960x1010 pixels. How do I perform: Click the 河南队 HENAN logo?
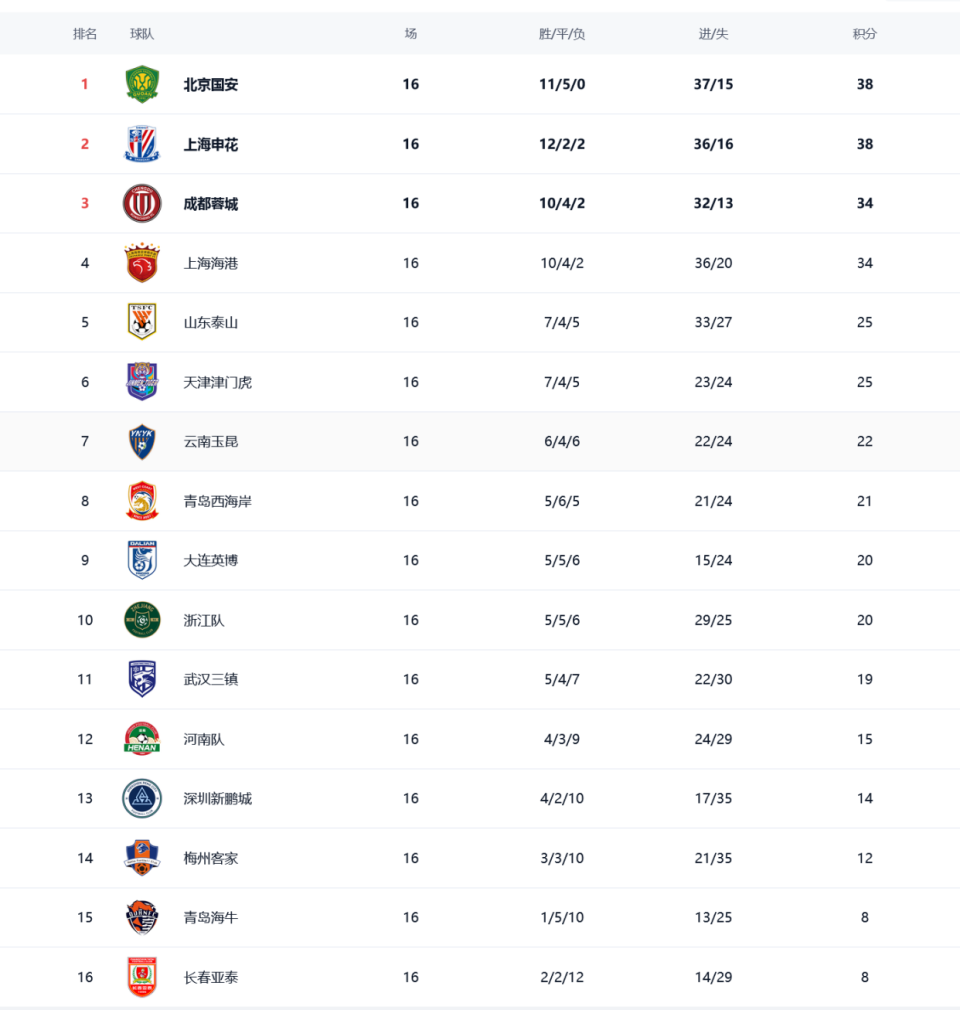click(142, 738)
